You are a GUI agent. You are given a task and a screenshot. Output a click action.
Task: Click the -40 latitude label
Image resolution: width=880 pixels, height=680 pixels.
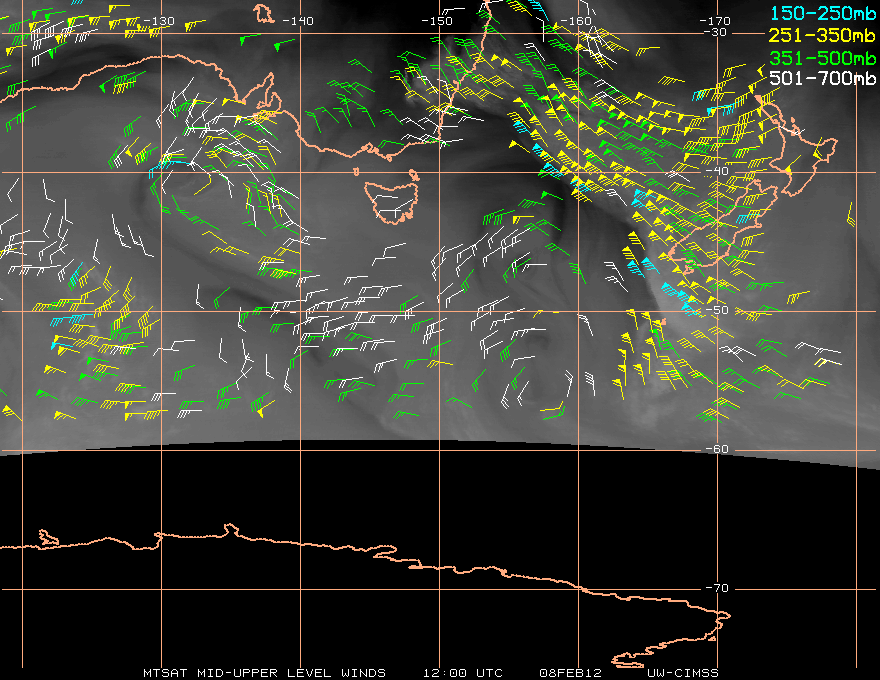[716, 171]
